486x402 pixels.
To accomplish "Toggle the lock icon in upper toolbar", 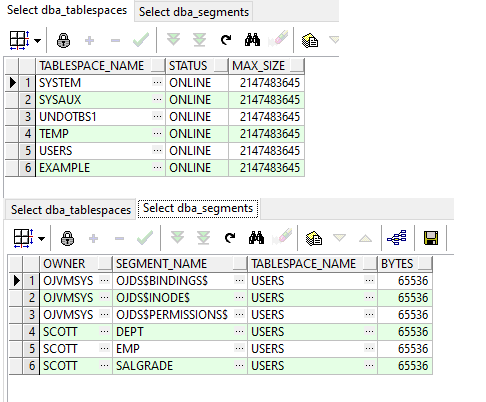I will [x=63, y=41].
